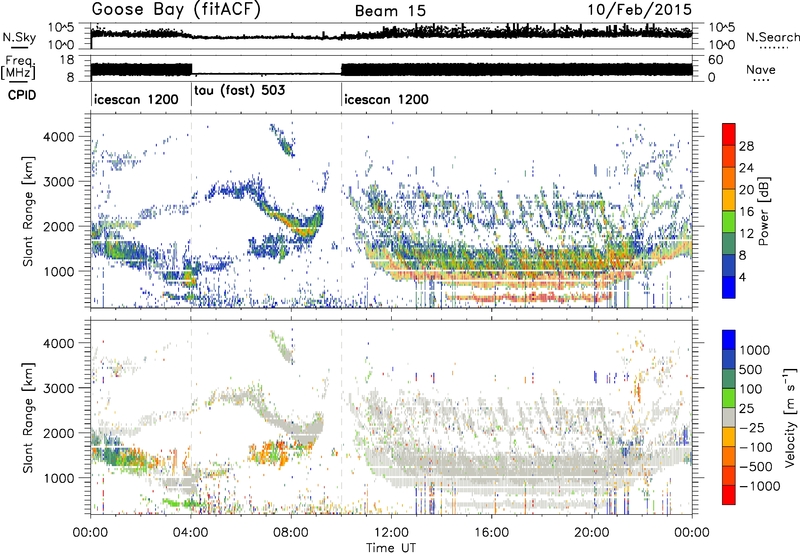Viewport: 800px width, 554px height.
Task: Click the "Freq. [MHz]" axis label
Action: coord(18,68)
